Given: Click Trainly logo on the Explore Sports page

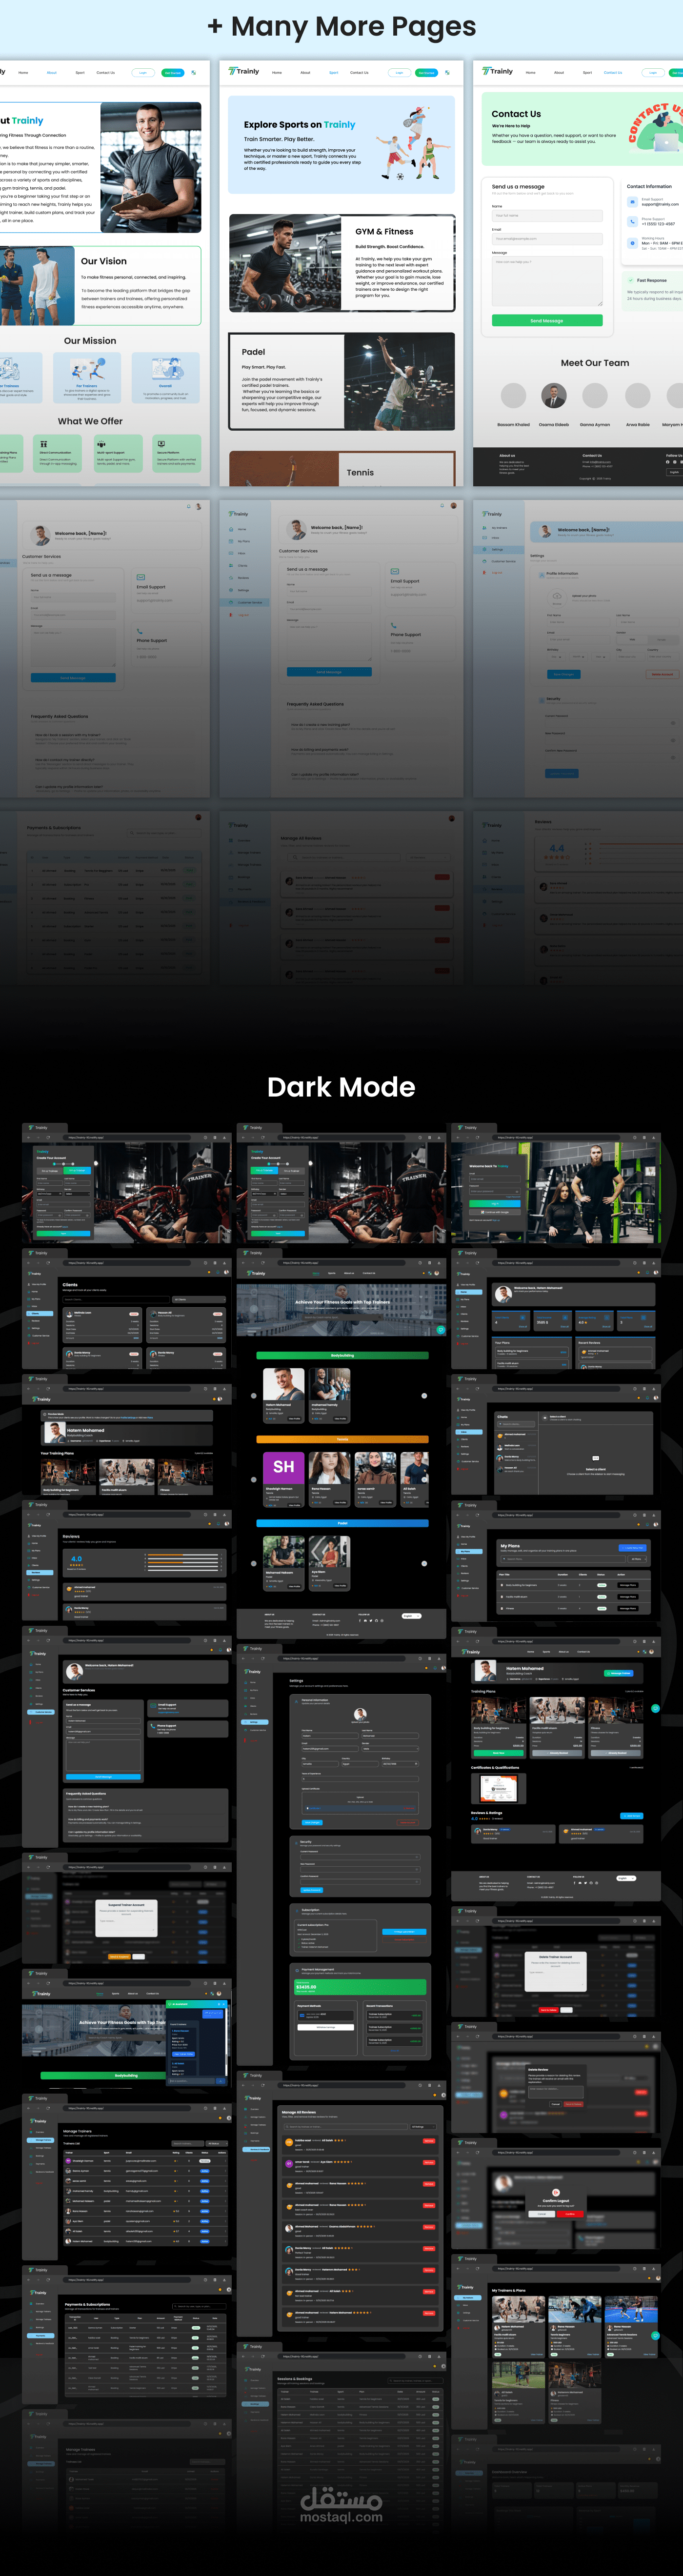Looking at the screenshot, I should click(244, 72).
